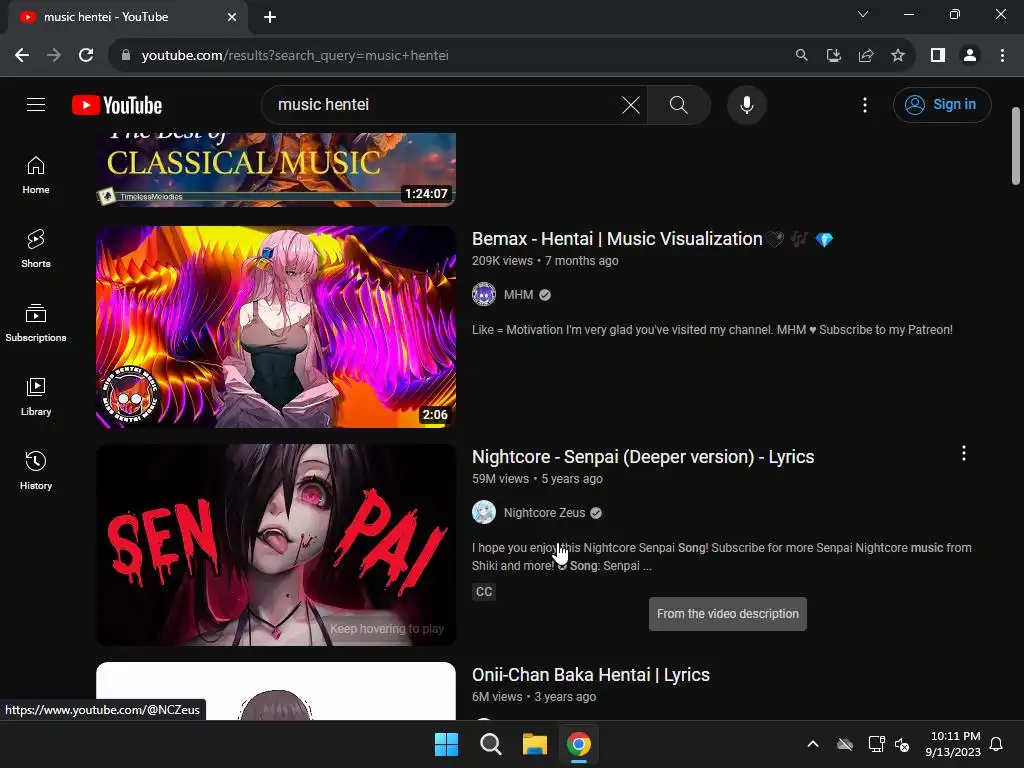Expand the system tray hidden icons chevron
Image resolution: width=1024 pixels, height=768 pixels.
pos(812,744)
